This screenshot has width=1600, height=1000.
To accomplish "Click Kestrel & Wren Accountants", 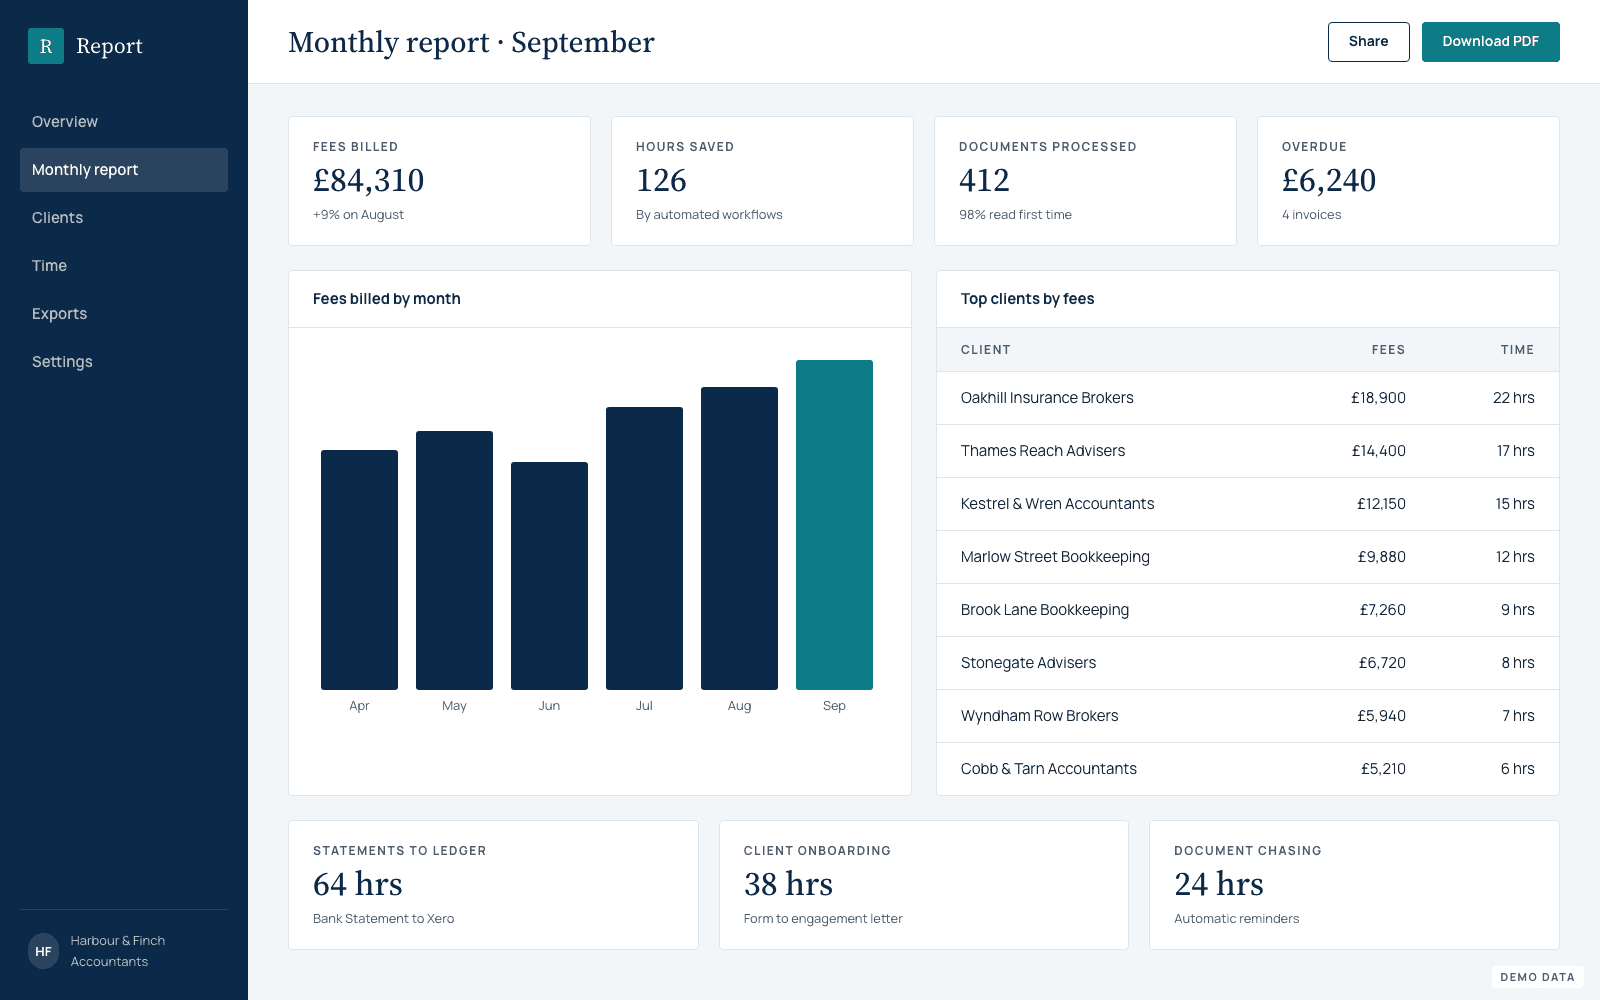I will point(1057,504).
